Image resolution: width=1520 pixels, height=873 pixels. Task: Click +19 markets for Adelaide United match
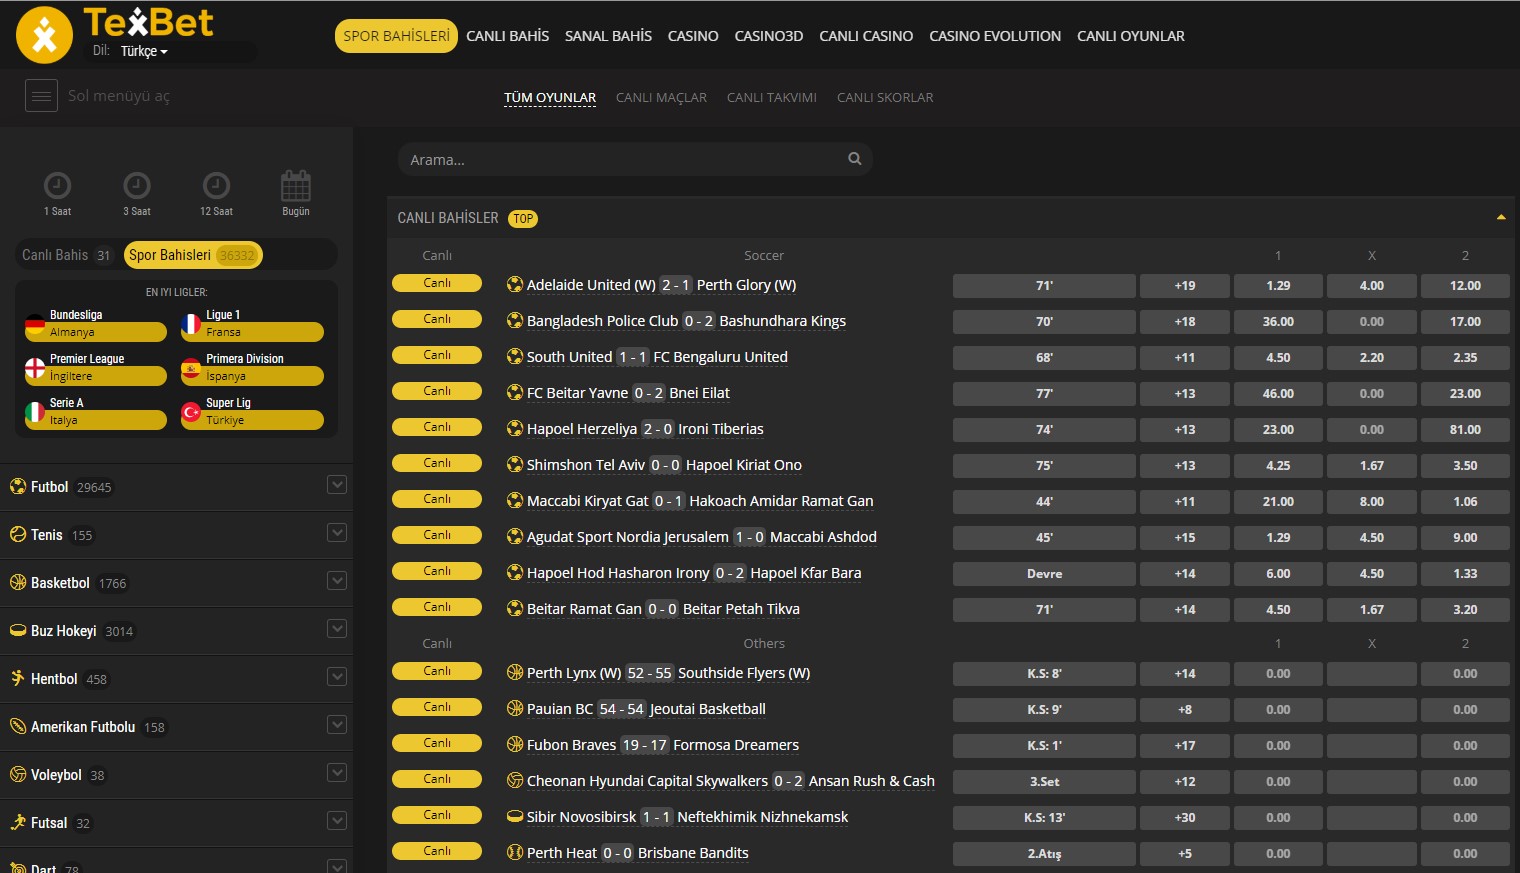click(x=1185, y=286)
